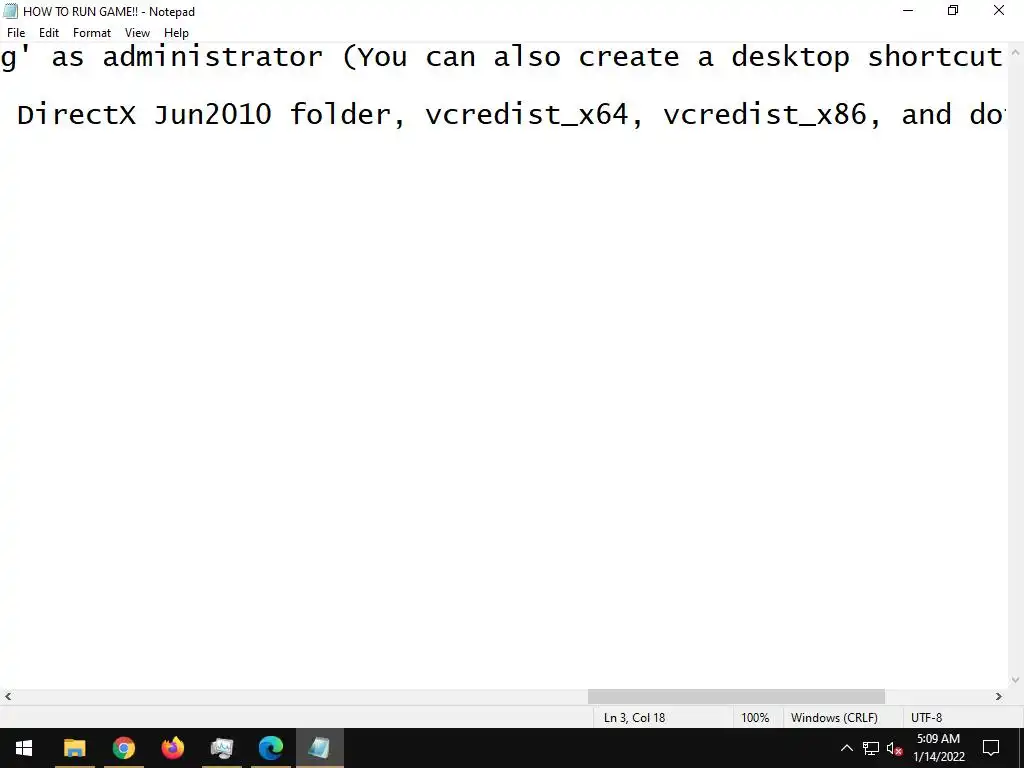Viewport: 1024px width, 768px height.
Task: Launch Microsoft Edge from the taskbar
Action: (270, 748)
